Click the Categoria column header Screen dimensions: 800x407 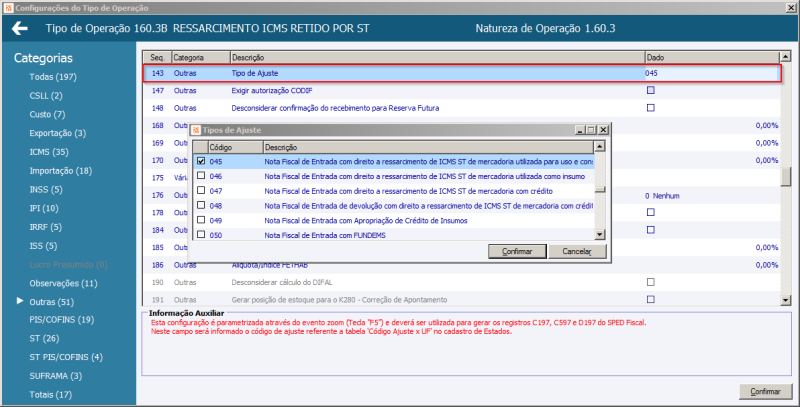[201, 57]
